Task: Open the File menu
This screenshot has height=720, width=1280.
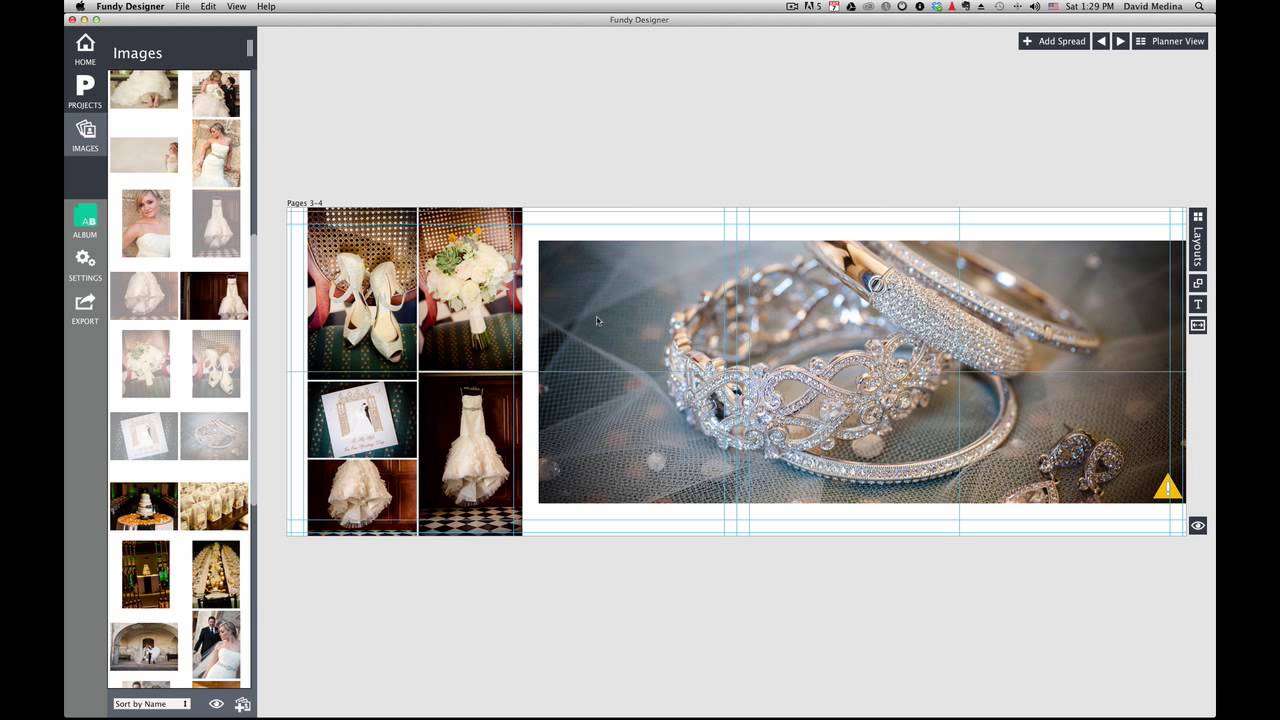Action: point(182,6)
